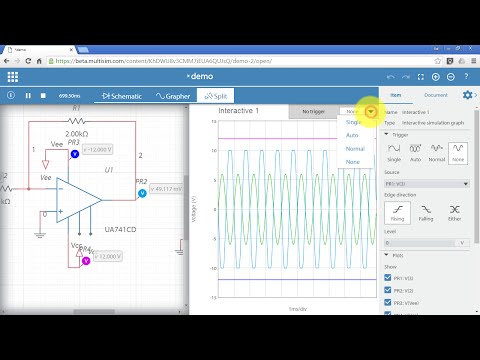The height and width of the screenshot is (360, 480).
Task: Open help with the question mark icon
Action: 466,77
